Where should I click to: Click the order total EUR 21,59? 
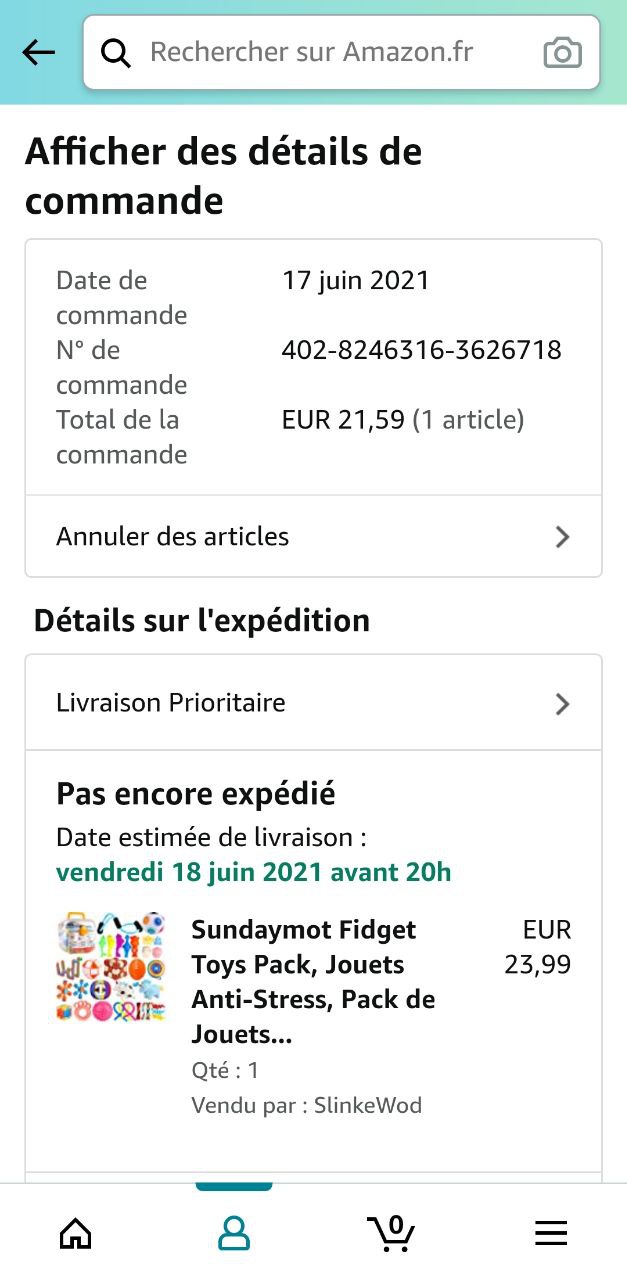click(343, 420)
